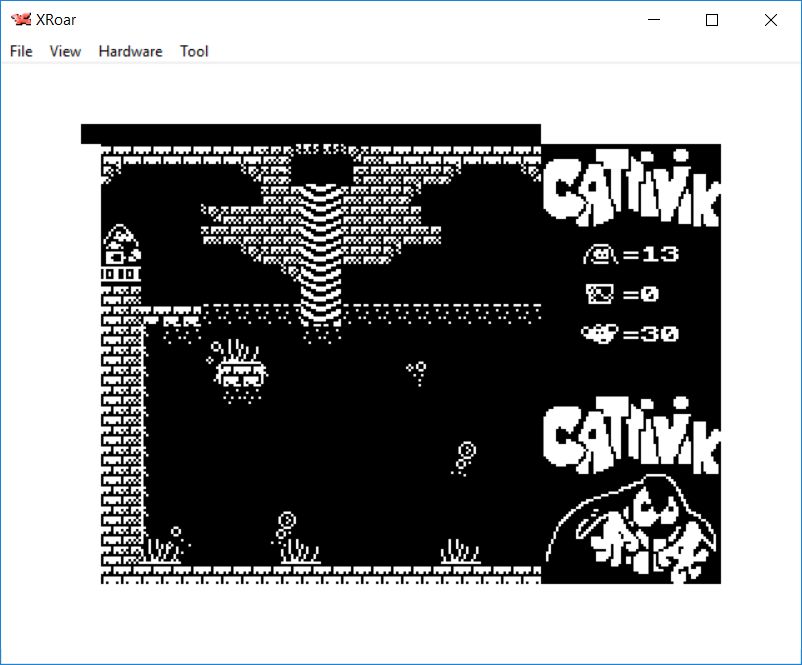Click the spiky-haired player character sprite
The image size is (802, 665).
click(240, 371)
